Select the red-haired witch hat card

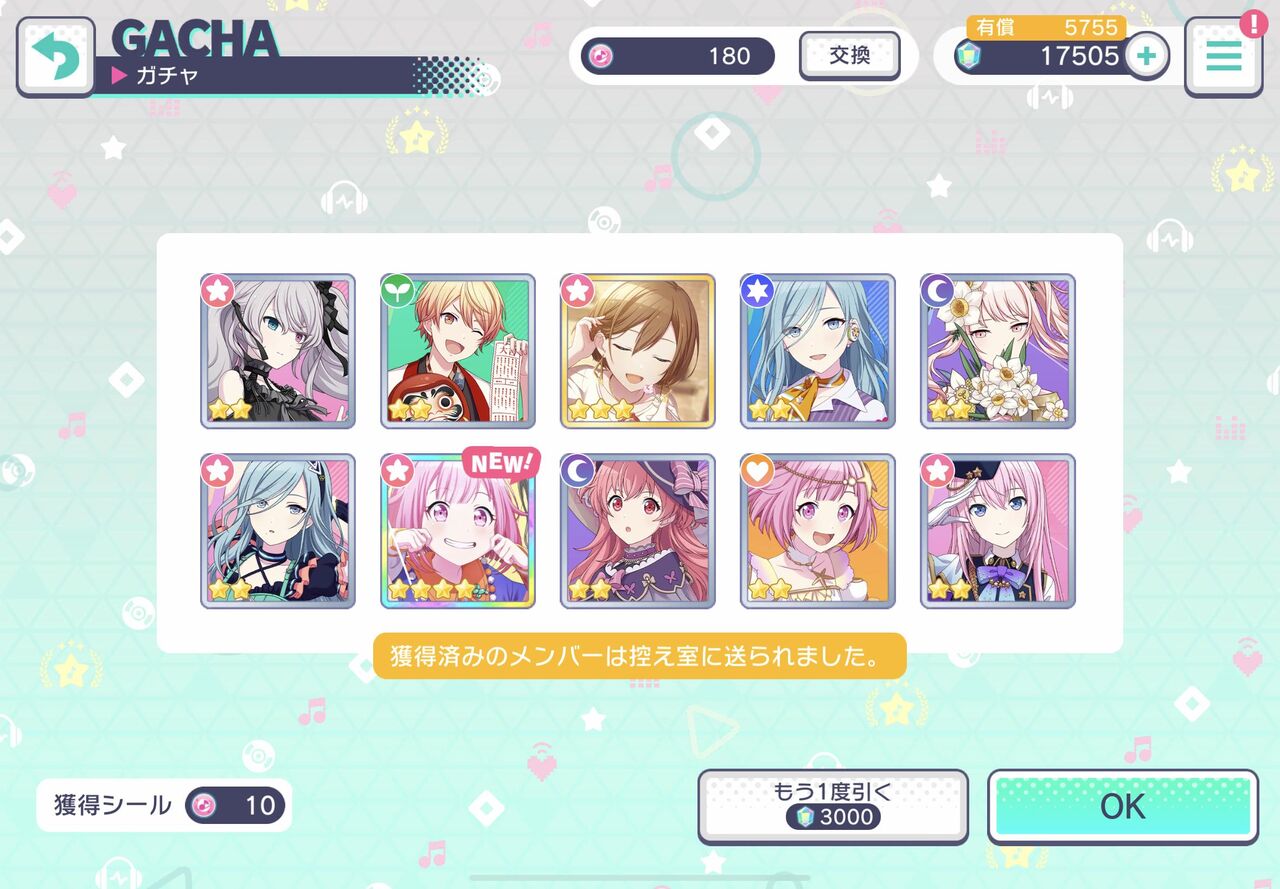[x=638, y=530]
